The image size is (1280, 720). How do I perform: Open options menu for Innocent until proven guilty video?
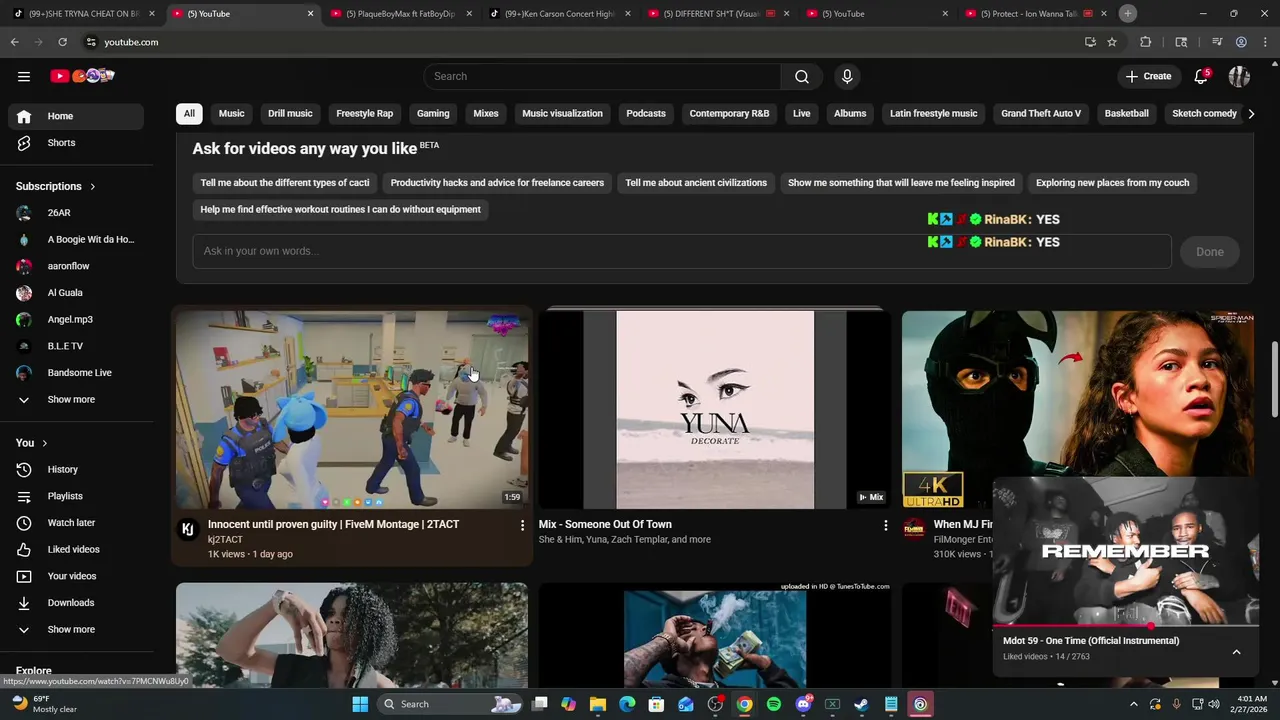(522, 525)
